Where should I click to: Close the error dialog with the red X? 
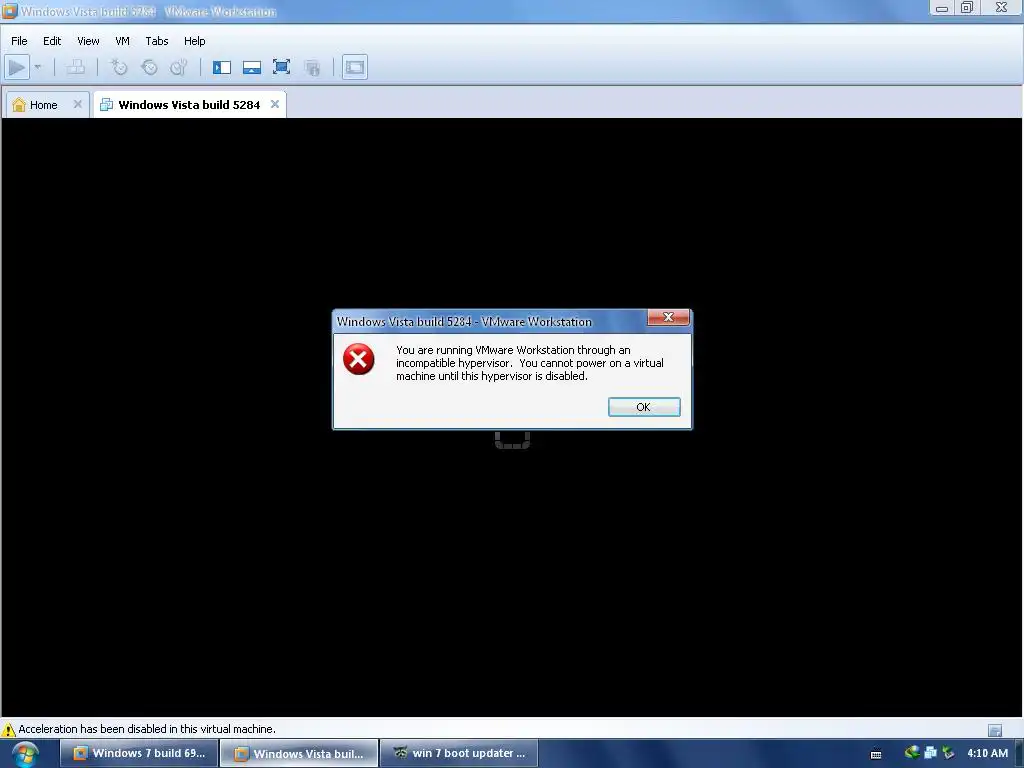coord(668,317)
